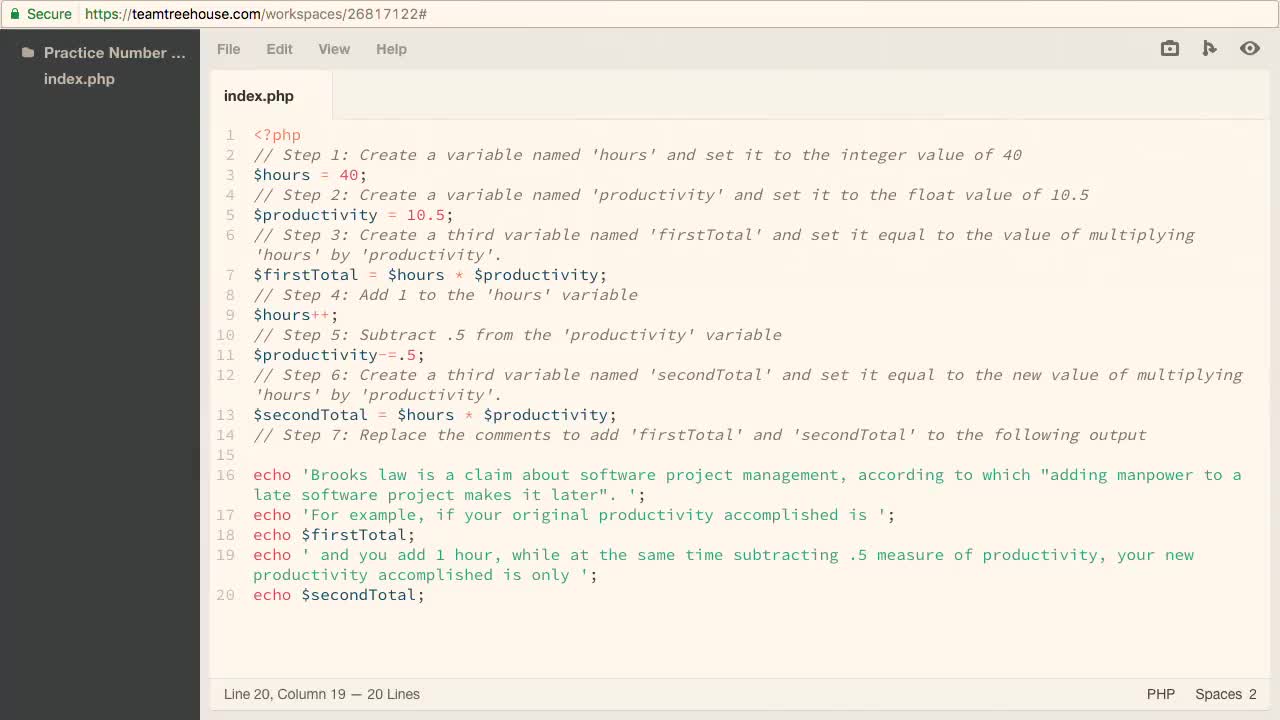Collapse the Practice Number project folder
Screen dimensions: 1280x720
(114, 52)
